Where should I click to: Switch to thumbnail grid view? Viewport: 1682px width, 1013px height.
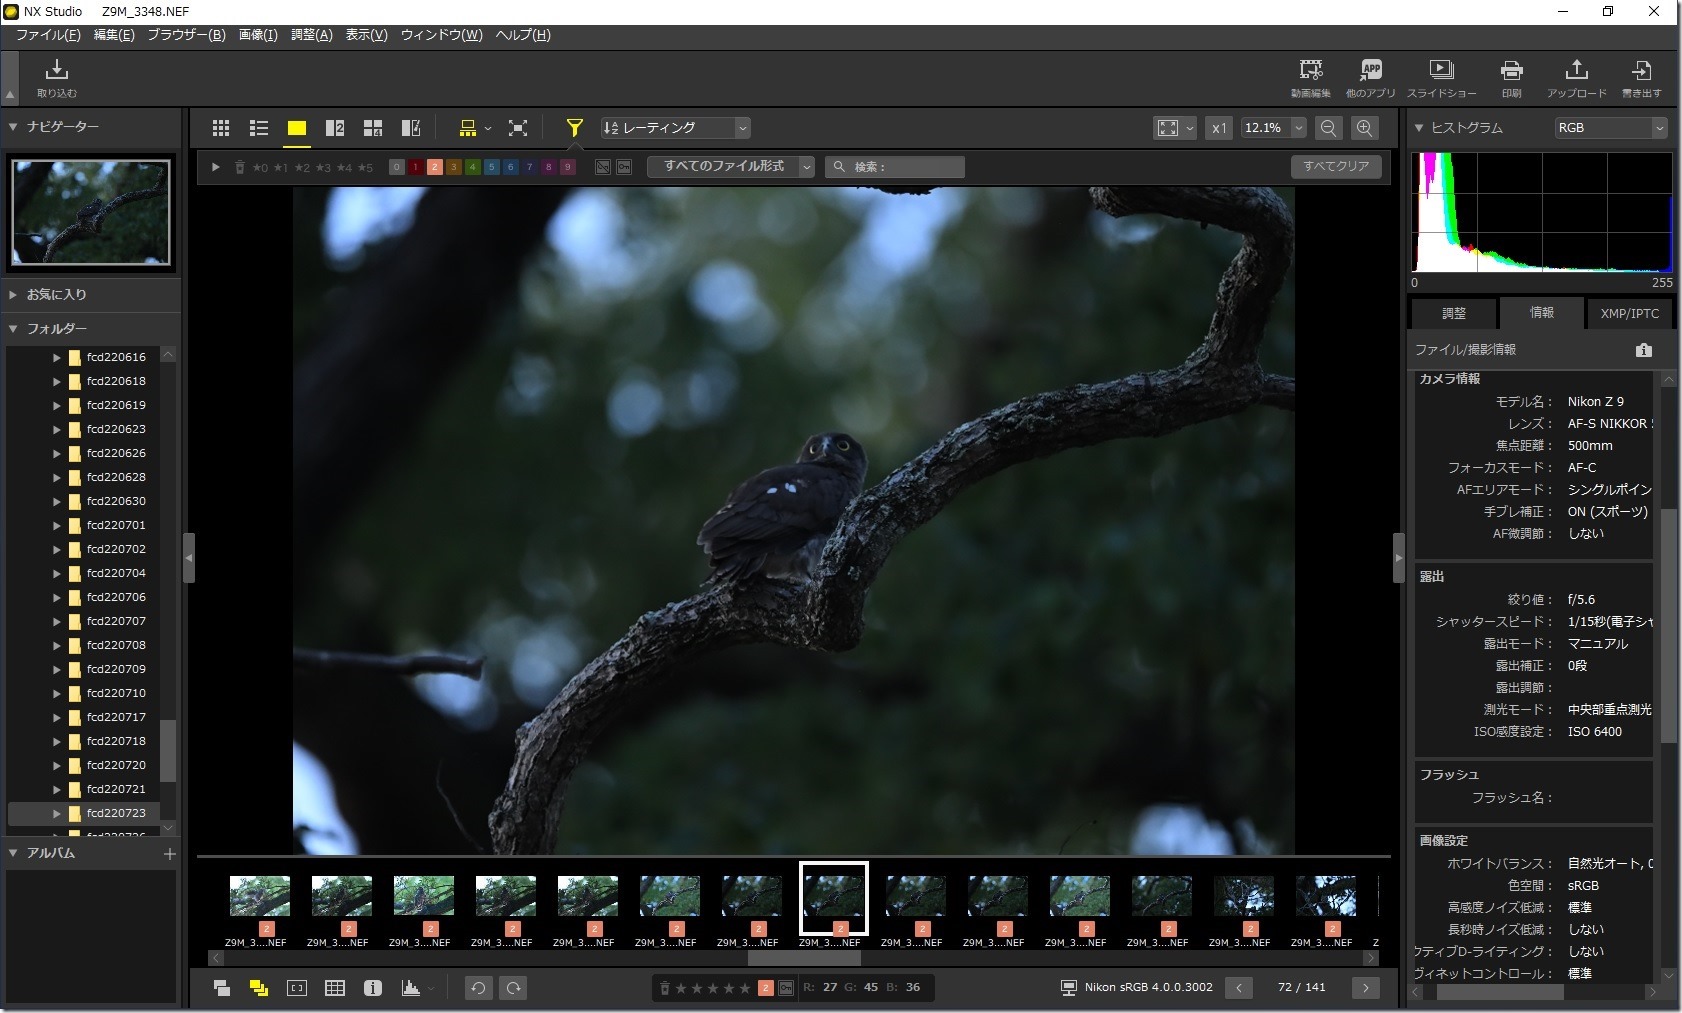pos(222,128)
